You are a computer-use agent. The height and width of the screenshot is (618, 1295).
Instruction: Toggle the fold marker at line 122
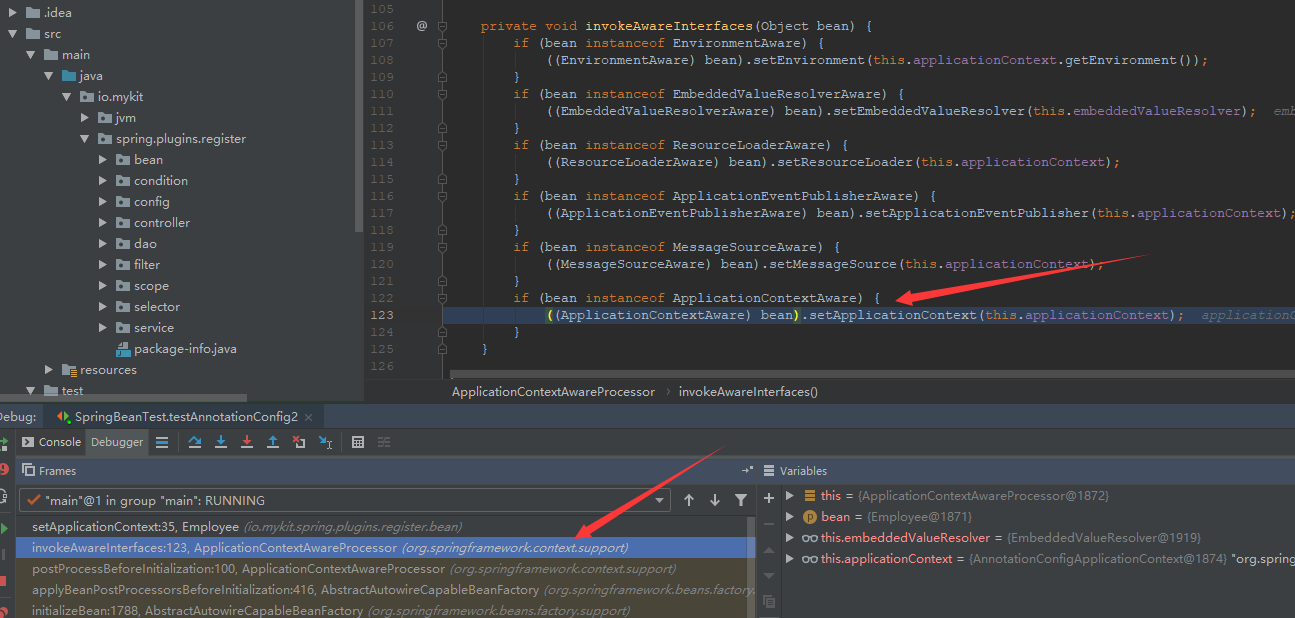pyautogui.click(x=442, y=298)
